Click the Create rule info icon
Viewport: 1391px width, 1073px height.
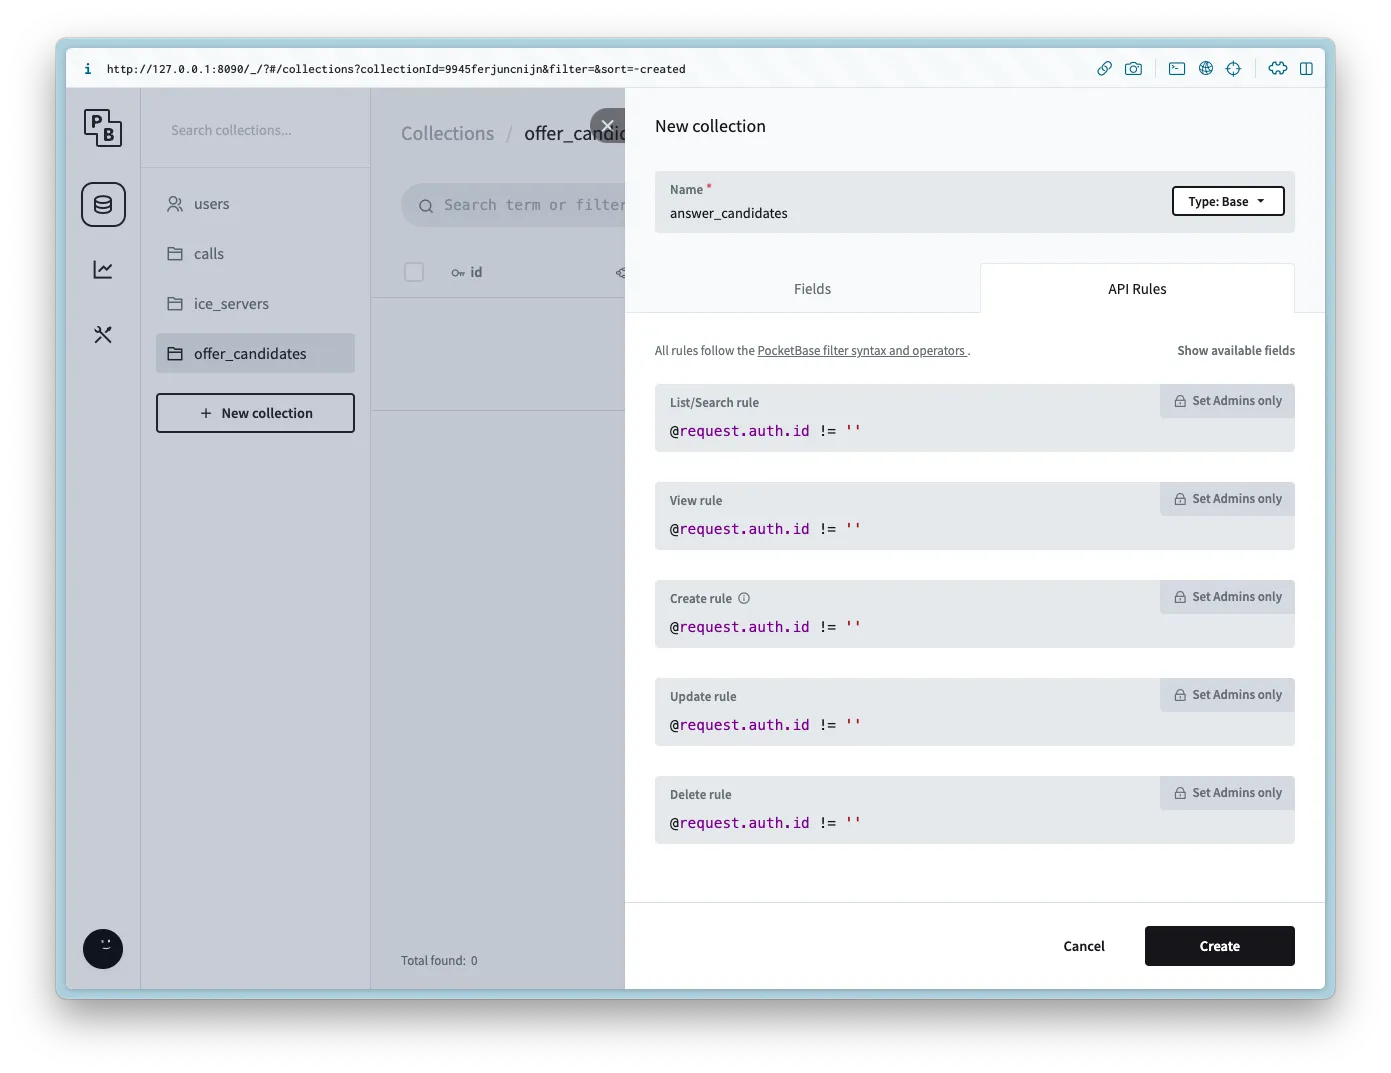(744, 598)
